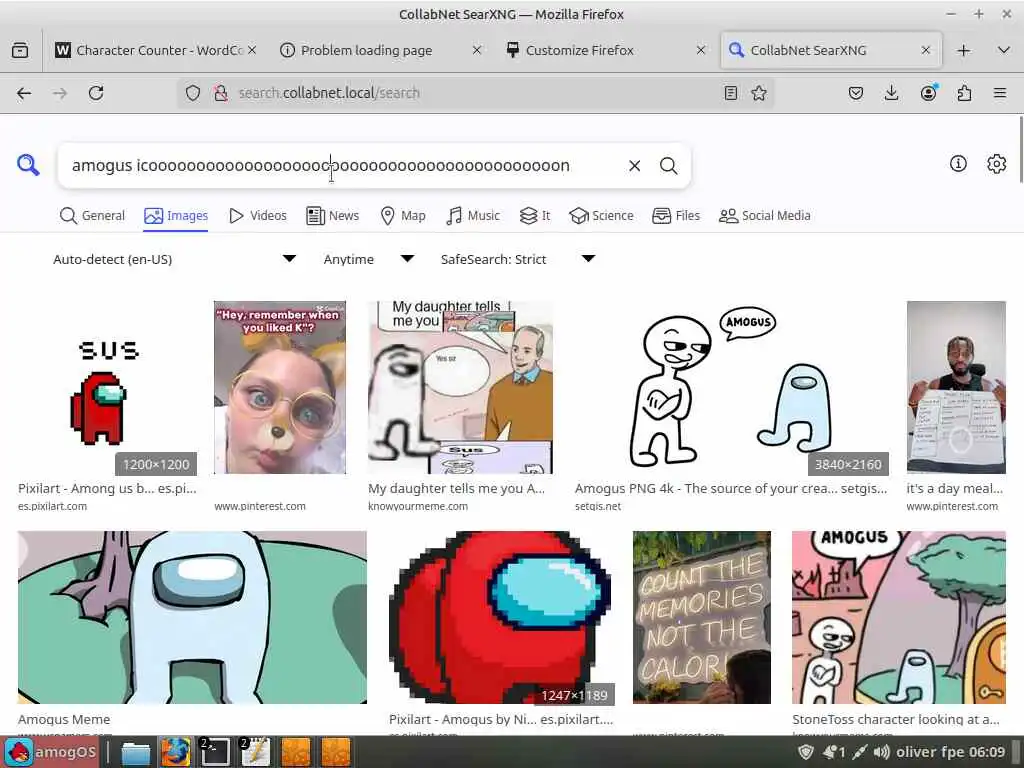1024x768 pixels.
Task: Clear the search query with X
Action: click(x=634, y=166)
